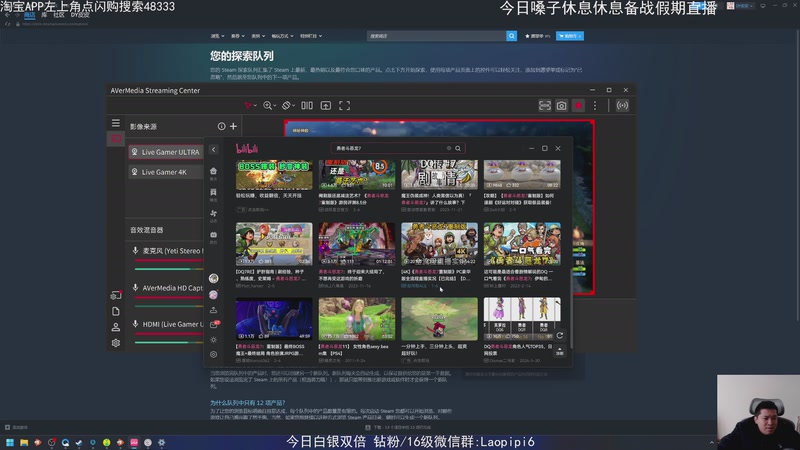800x450 pixels.
Task: Click the Steam store search button
Action: pyautogui.click(x=511, y=36)
